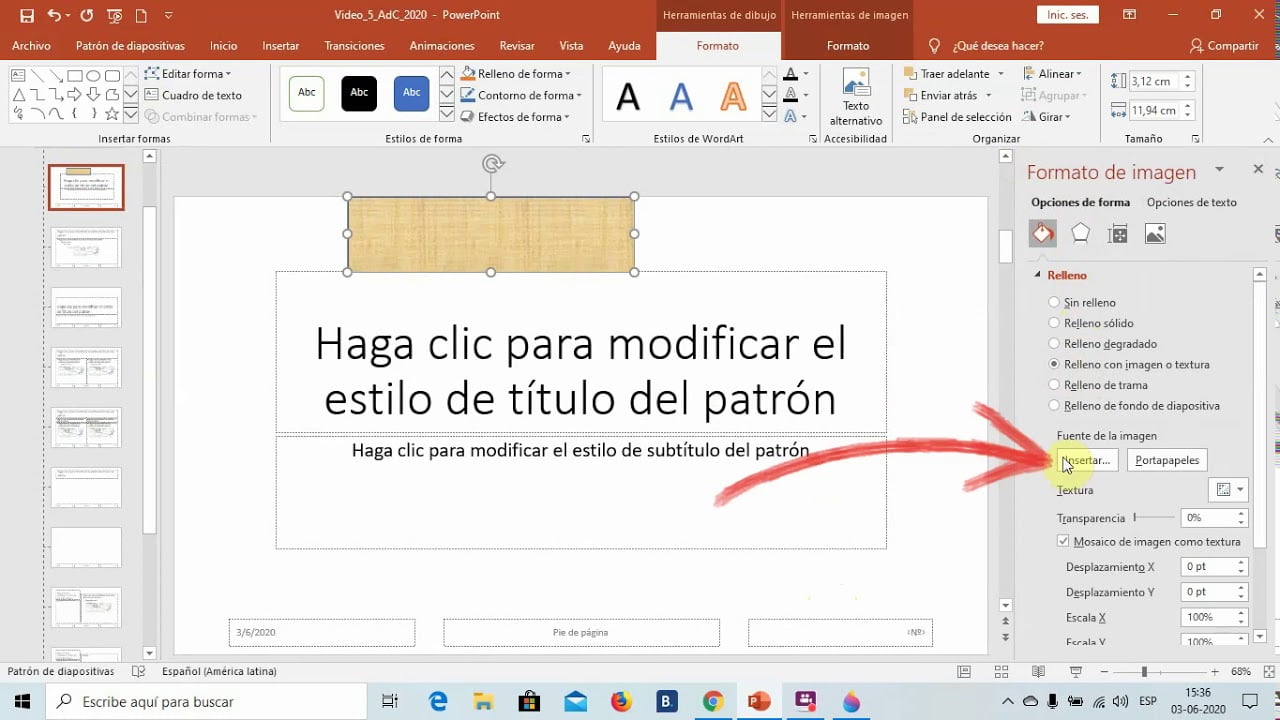This screenshot has width=1280, height=720.
Task: Switch to the Insertar ribbon tab
Action: [280, 46]
